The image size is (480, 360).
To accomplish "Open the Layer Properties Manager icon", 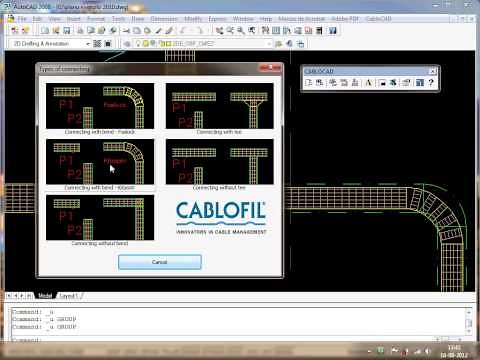I will (127, 44).
